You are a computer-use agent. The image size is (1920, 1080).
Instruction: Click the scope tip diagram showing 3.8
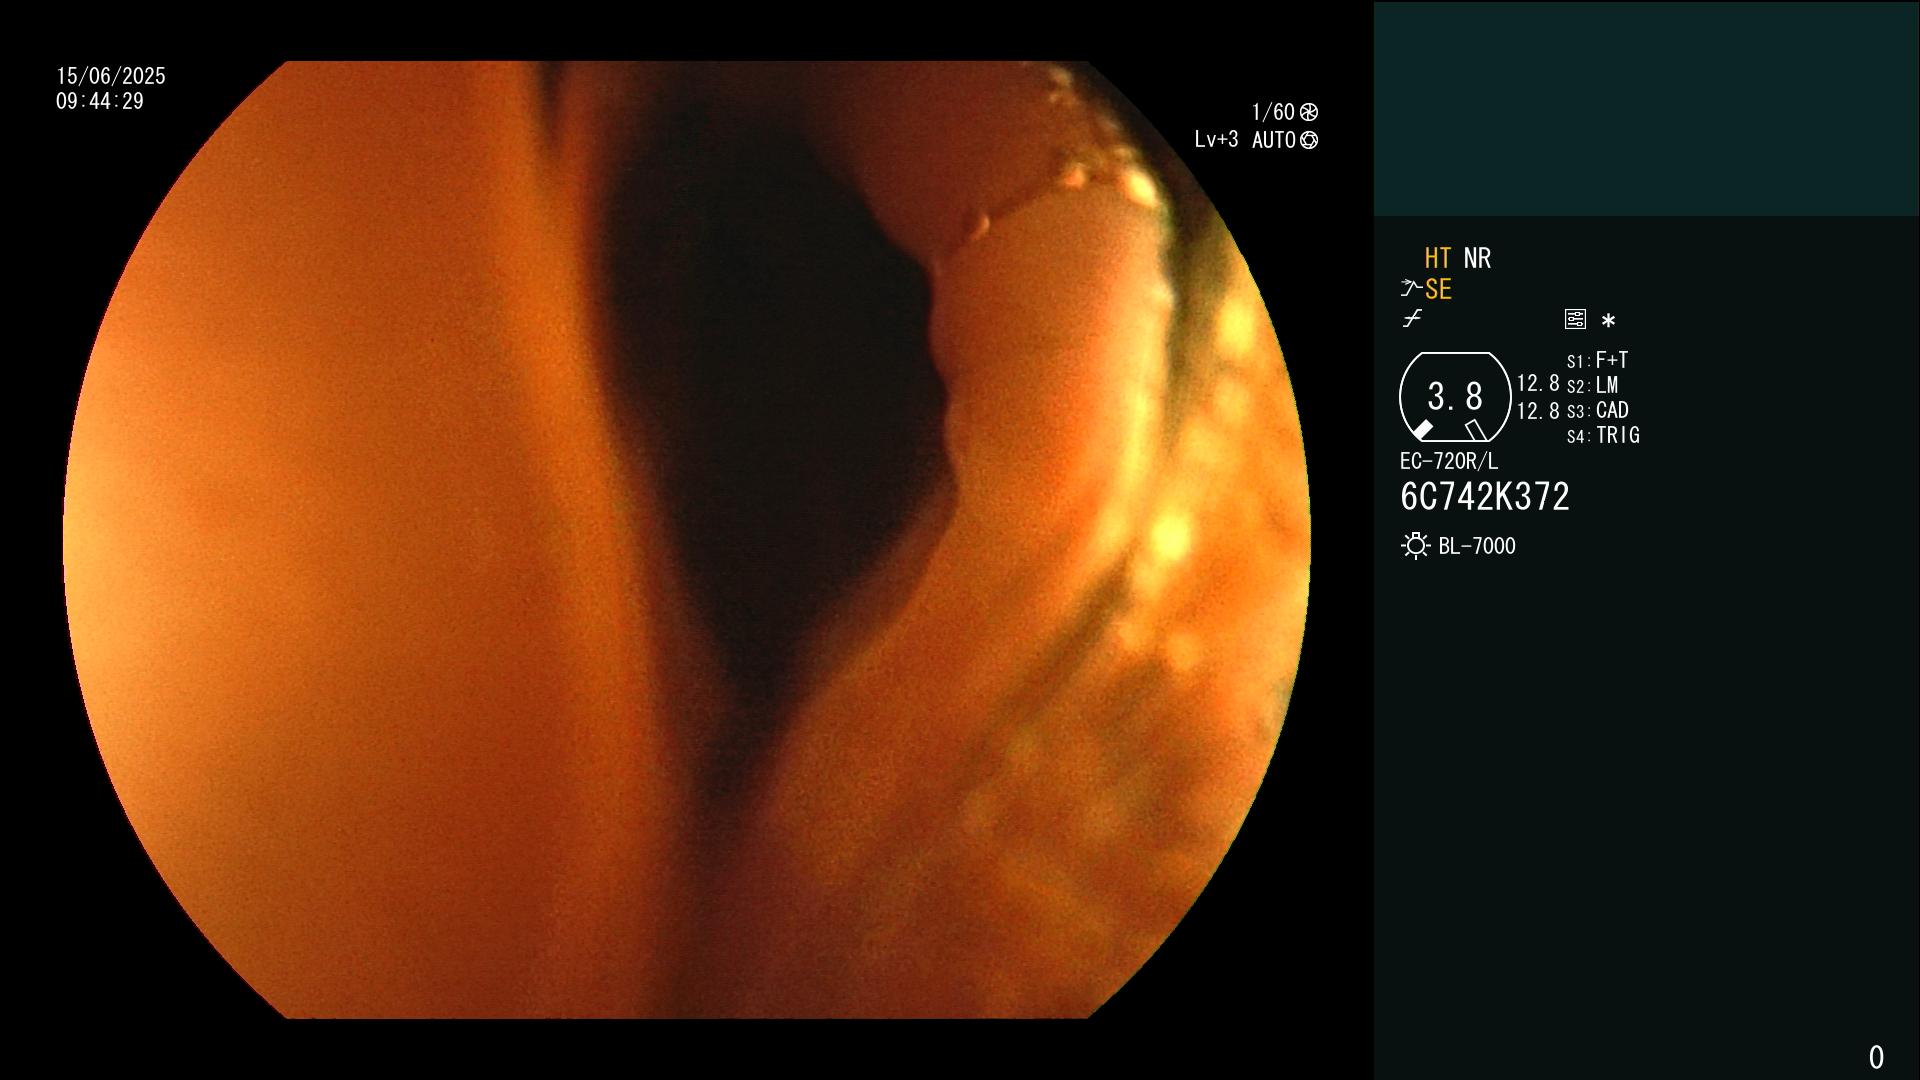click(x=1455, y=397)
